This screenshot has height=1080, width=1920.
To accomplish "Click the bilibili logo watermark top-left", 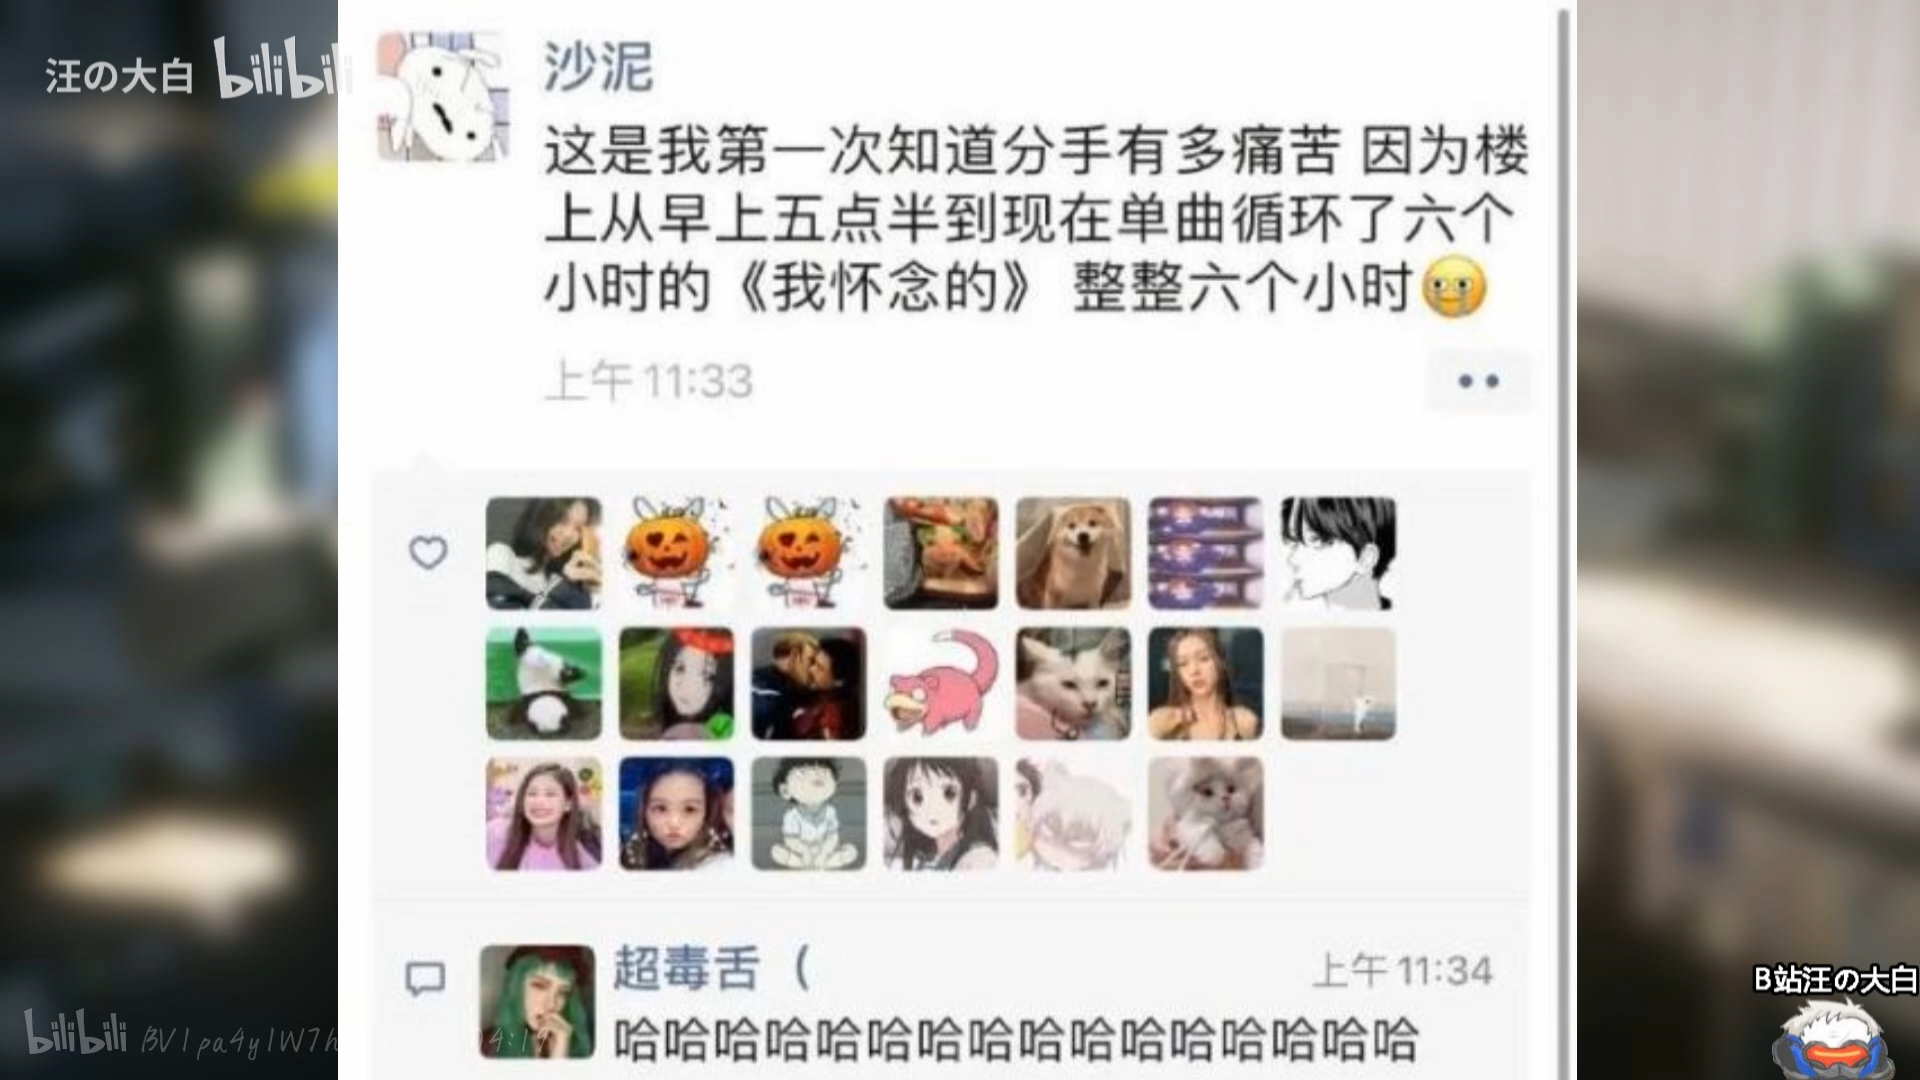I will [283, 70].
